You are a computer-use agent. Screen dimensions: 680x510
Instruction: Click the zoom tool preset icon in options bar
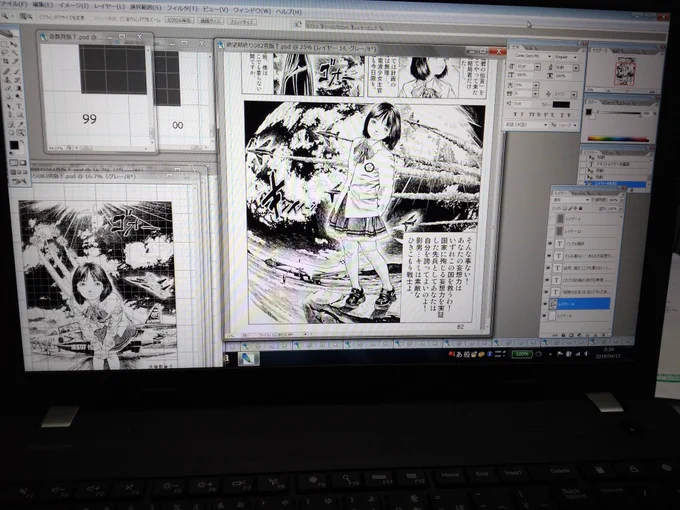5,16
